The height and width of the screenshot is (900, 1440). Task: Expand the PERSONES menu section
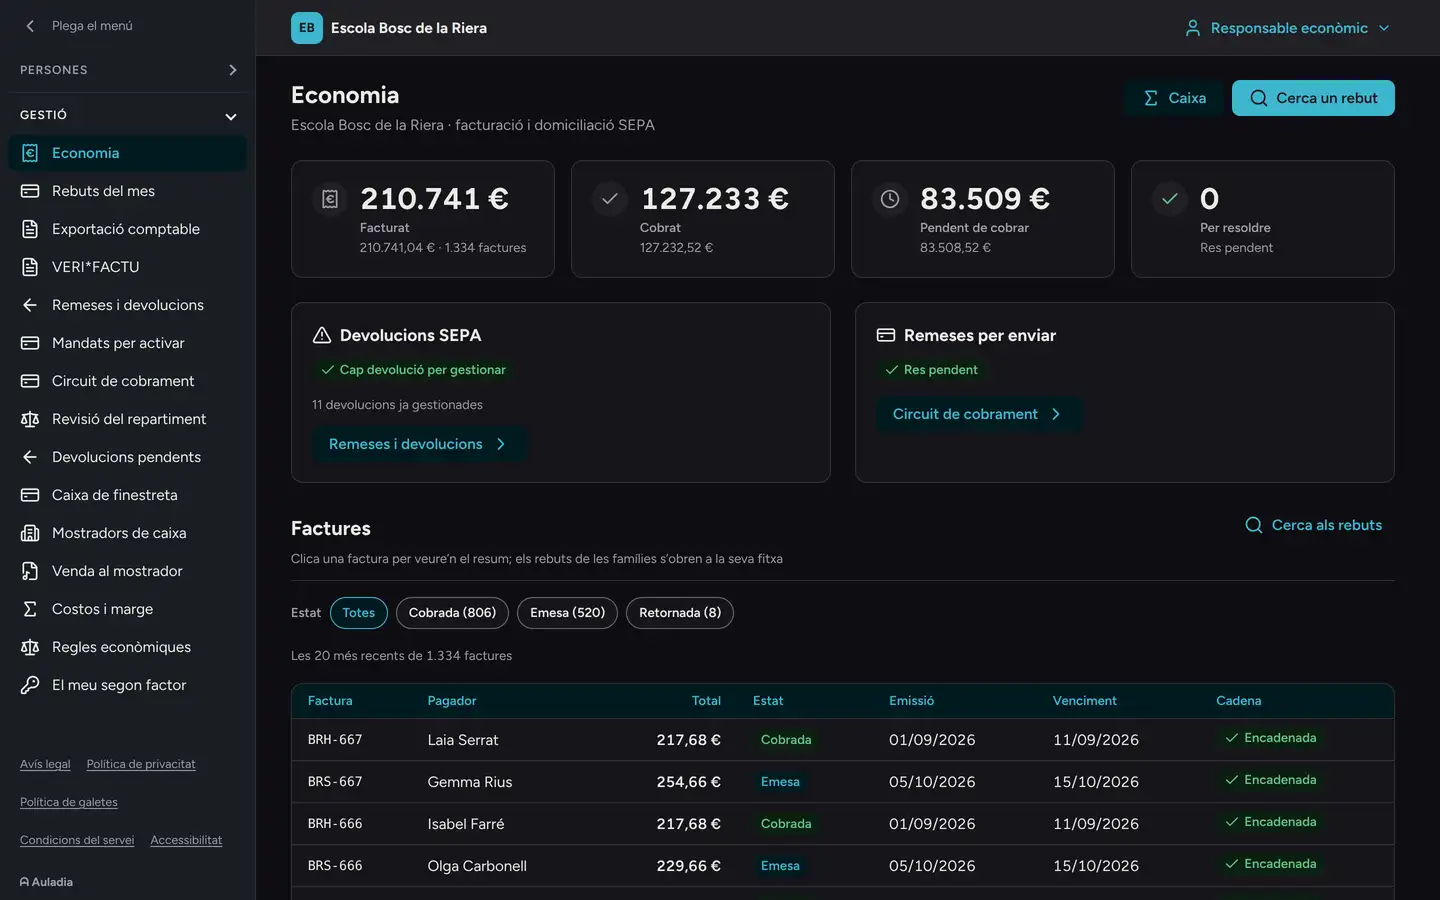pyautogui.click(x=128, y=70)
